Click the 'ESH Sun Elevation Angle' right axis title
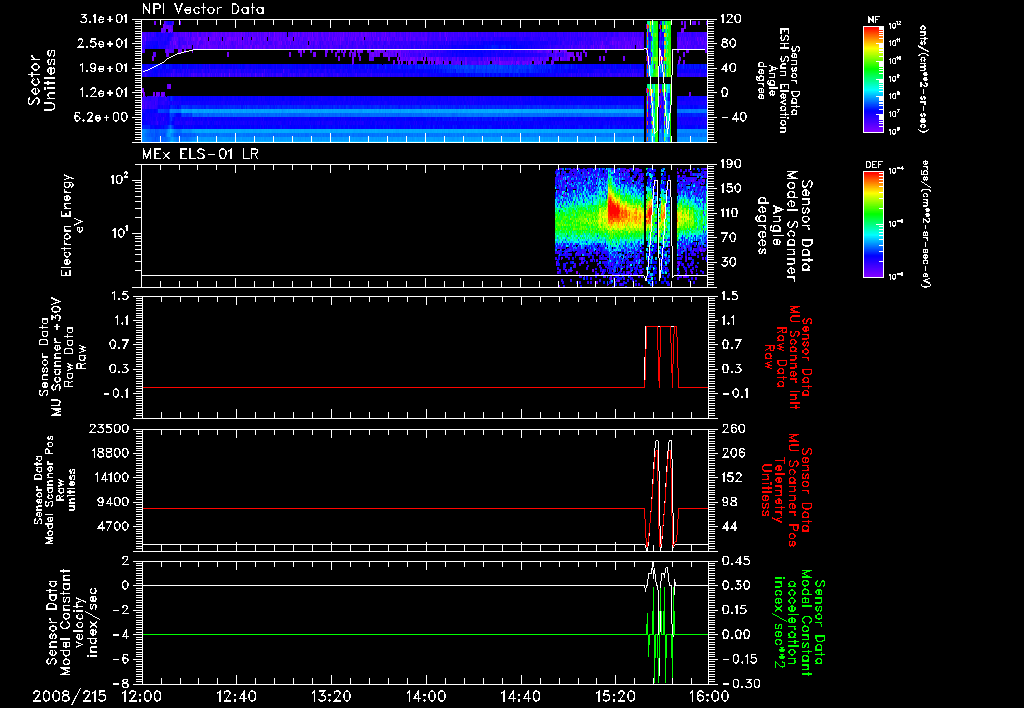 tap(778, 80)
